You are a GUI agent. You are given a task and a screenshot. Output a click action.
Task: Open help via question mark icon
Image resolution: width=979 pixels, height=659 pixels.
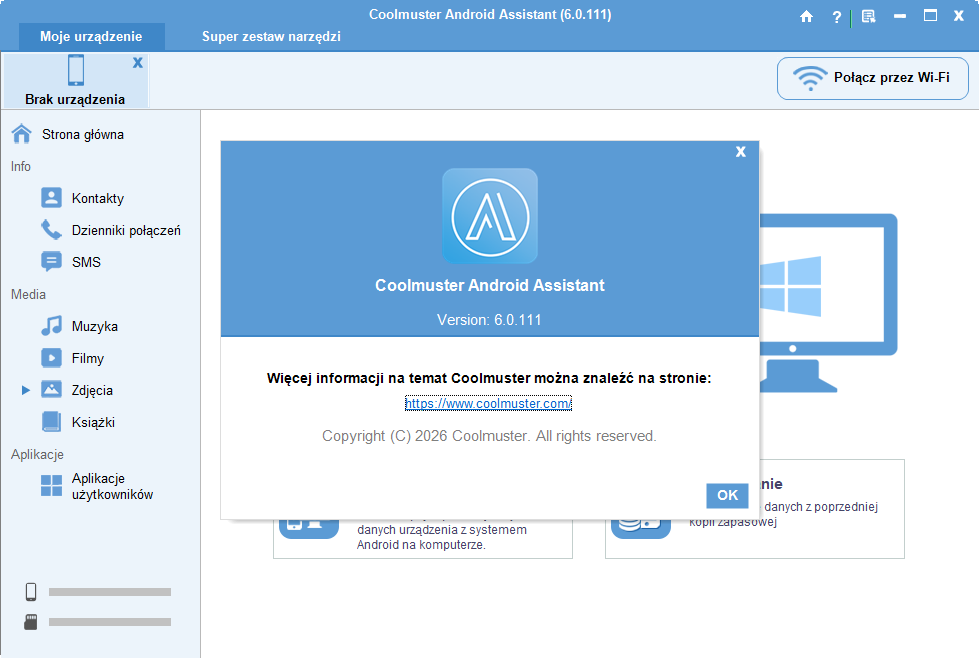pyautogui.click(x=837, y=17)
